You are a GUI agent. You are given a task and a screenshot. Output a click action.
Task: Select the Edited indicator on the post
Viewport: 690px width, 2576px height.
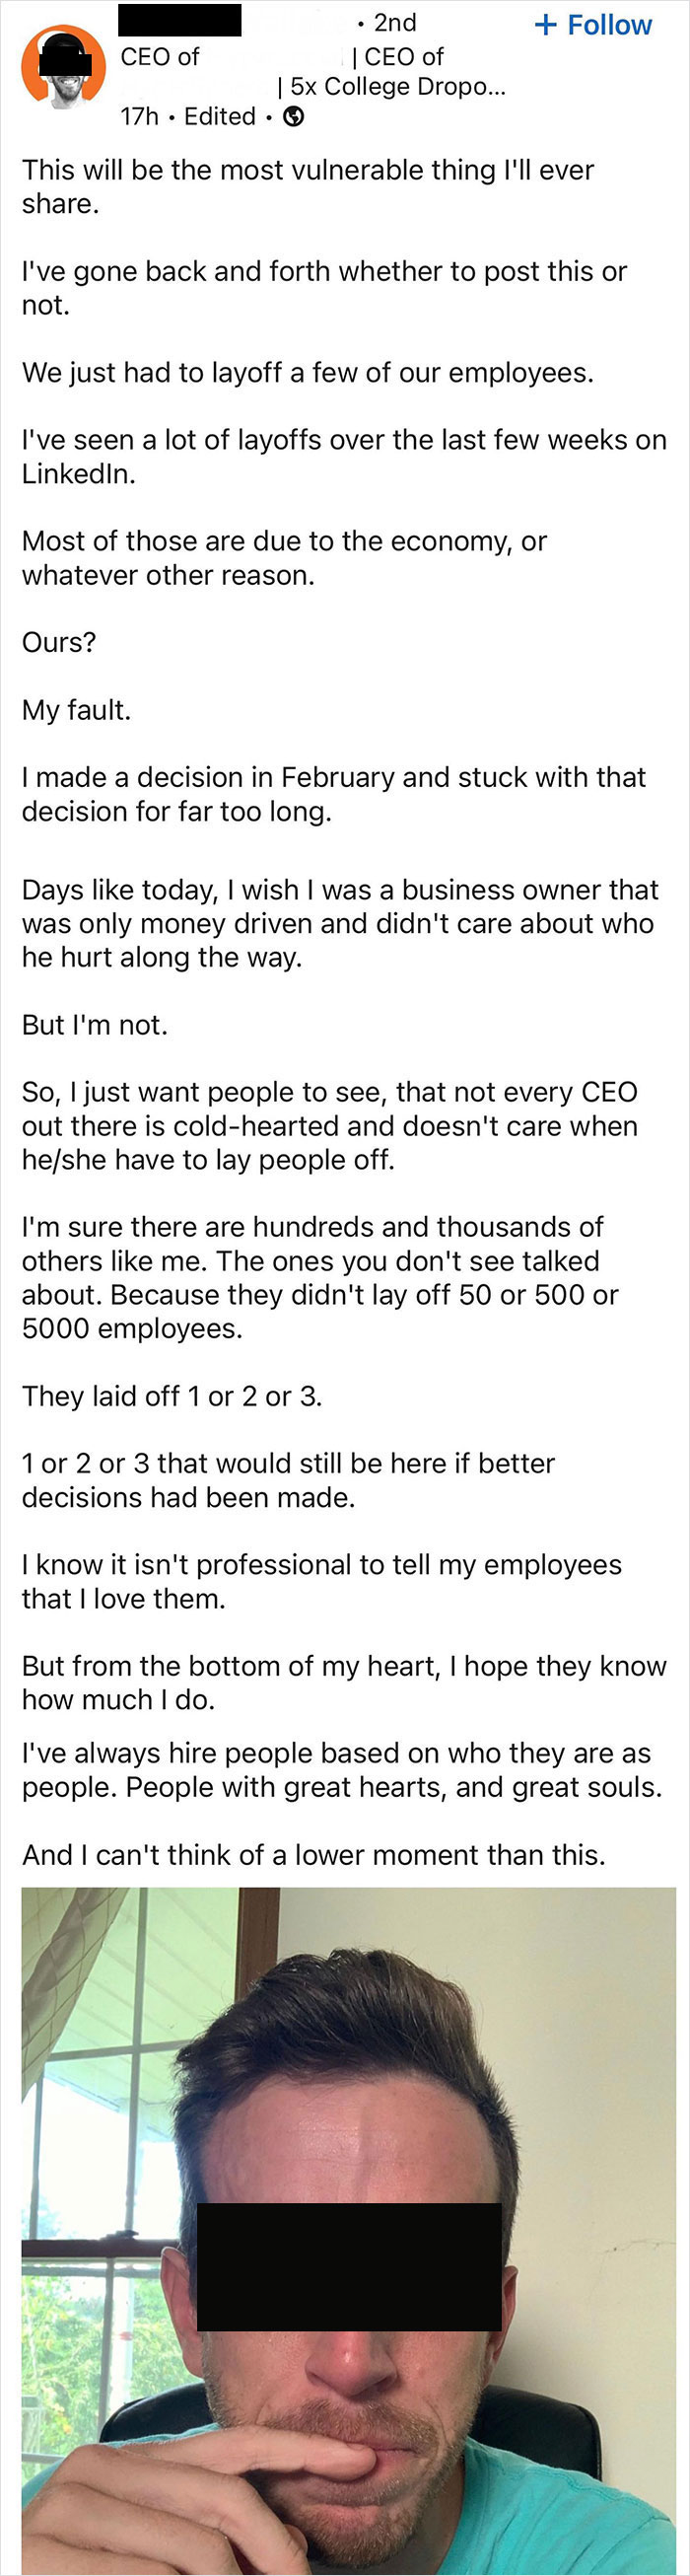(x=220, y=117)
